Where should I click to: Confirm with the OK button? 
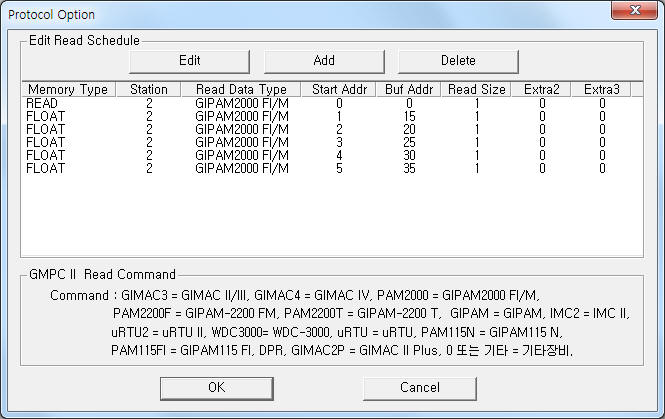(217, 388)
